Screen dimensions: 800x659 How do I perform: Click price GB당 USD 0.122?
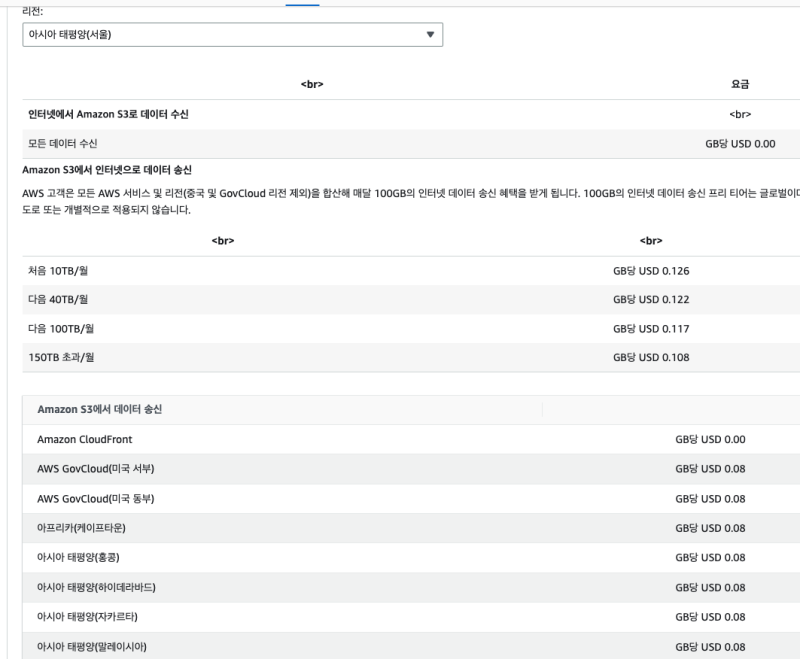tap(651, 299)
